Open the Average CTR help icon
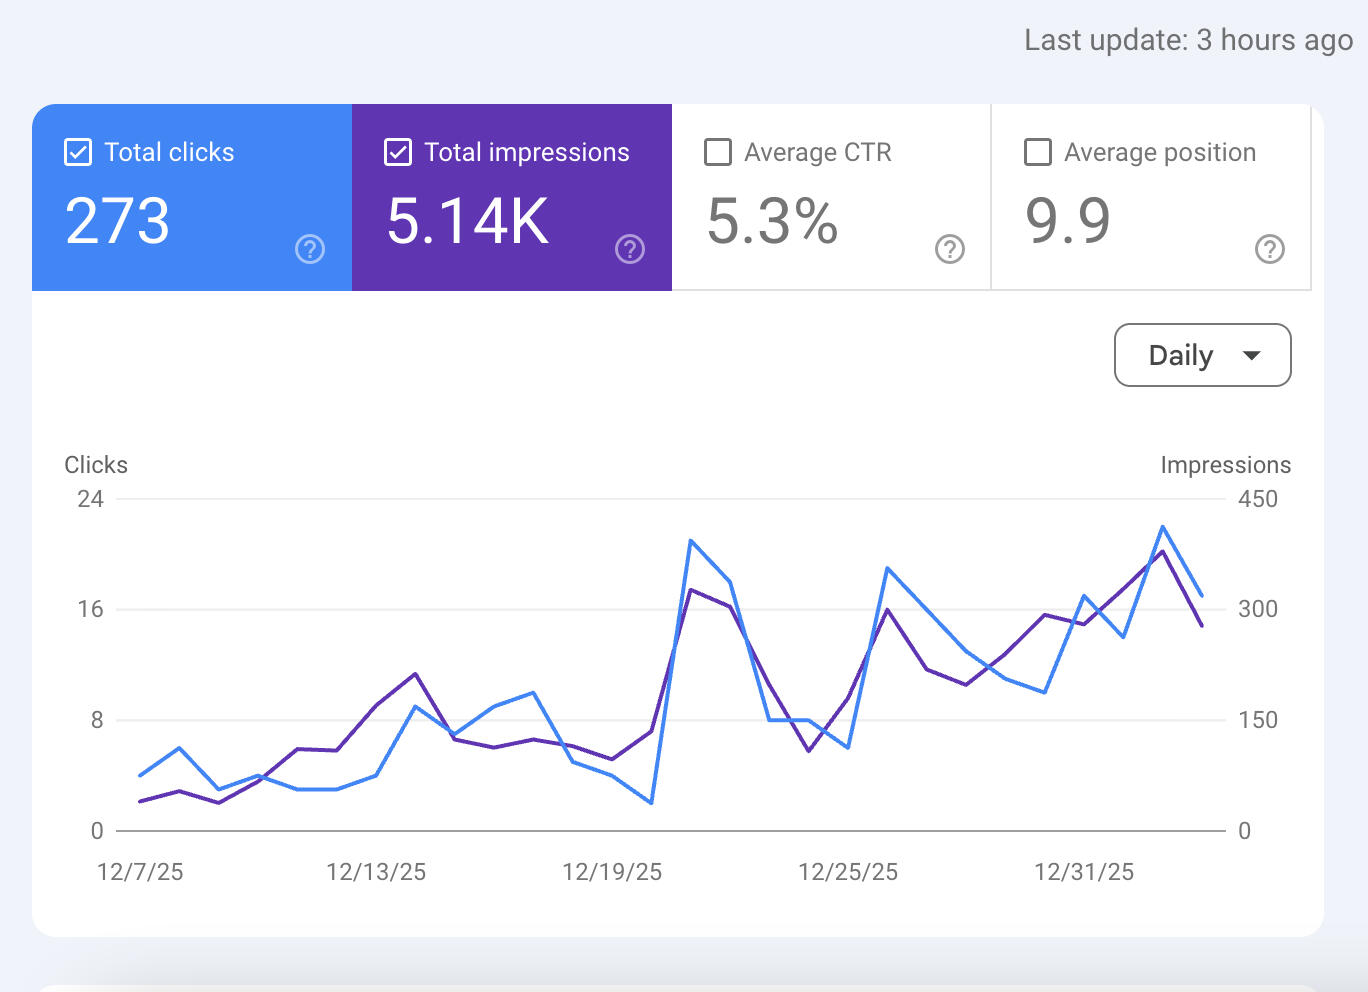This screenshot has width=1368, height=992. point(950,249)
